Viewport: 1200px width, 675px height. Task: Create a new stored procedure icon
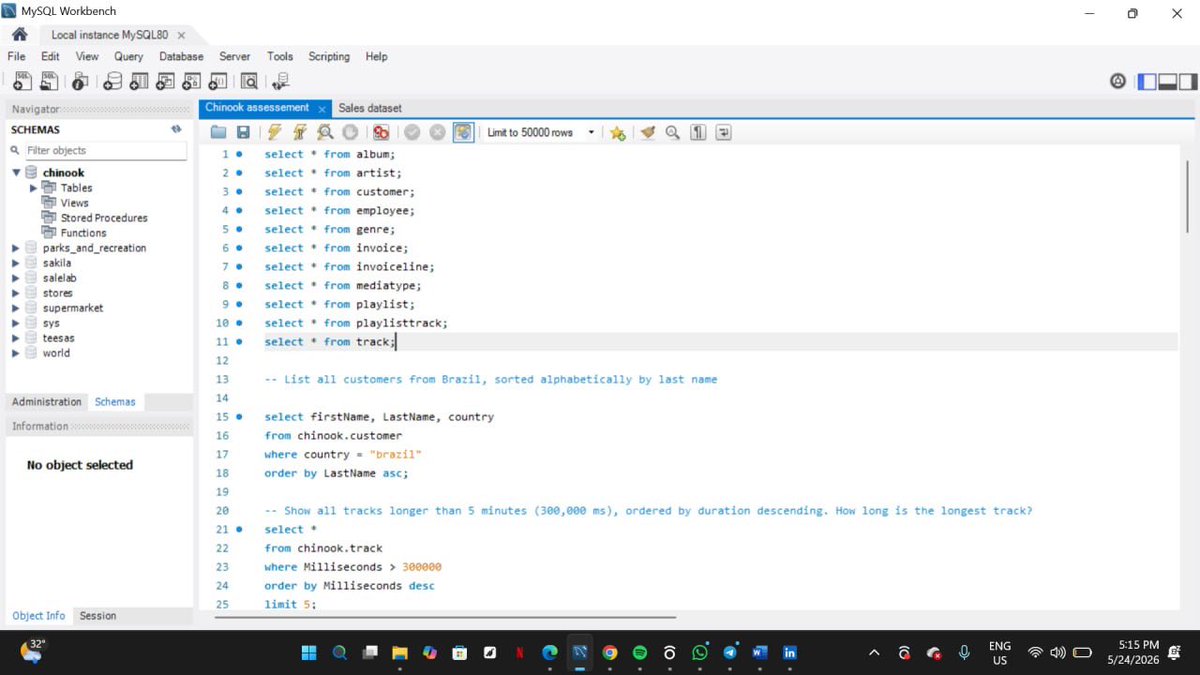pos(191,81)
